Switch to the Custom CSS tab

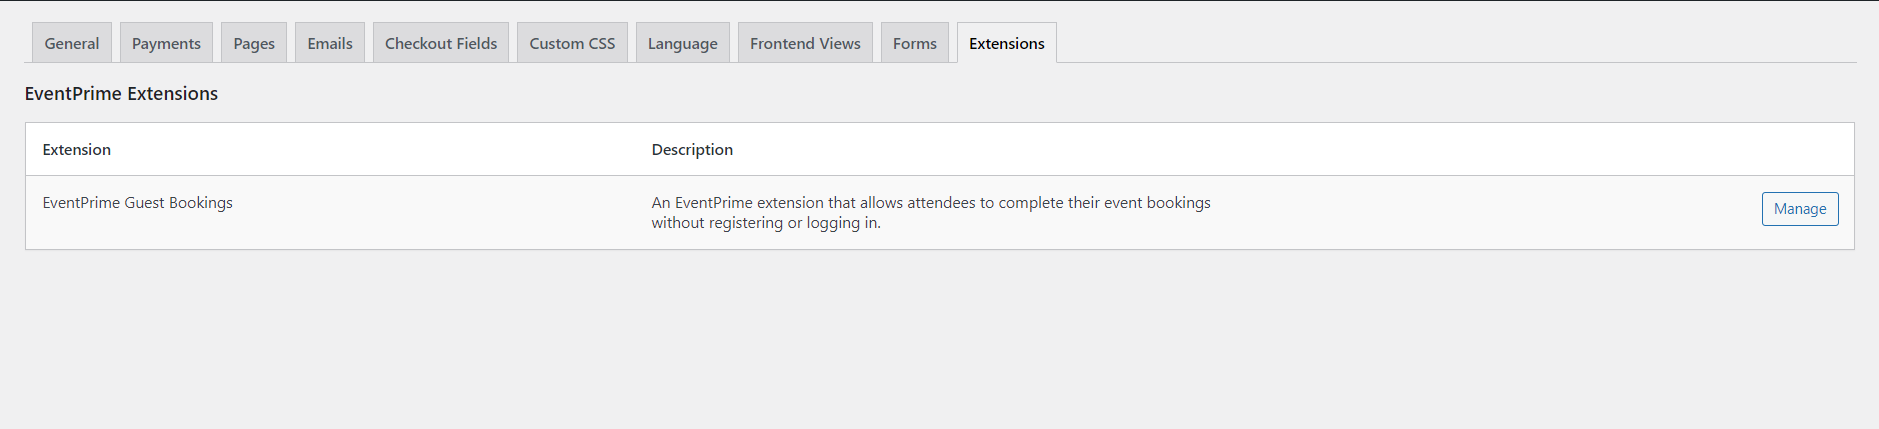[572, 43]
